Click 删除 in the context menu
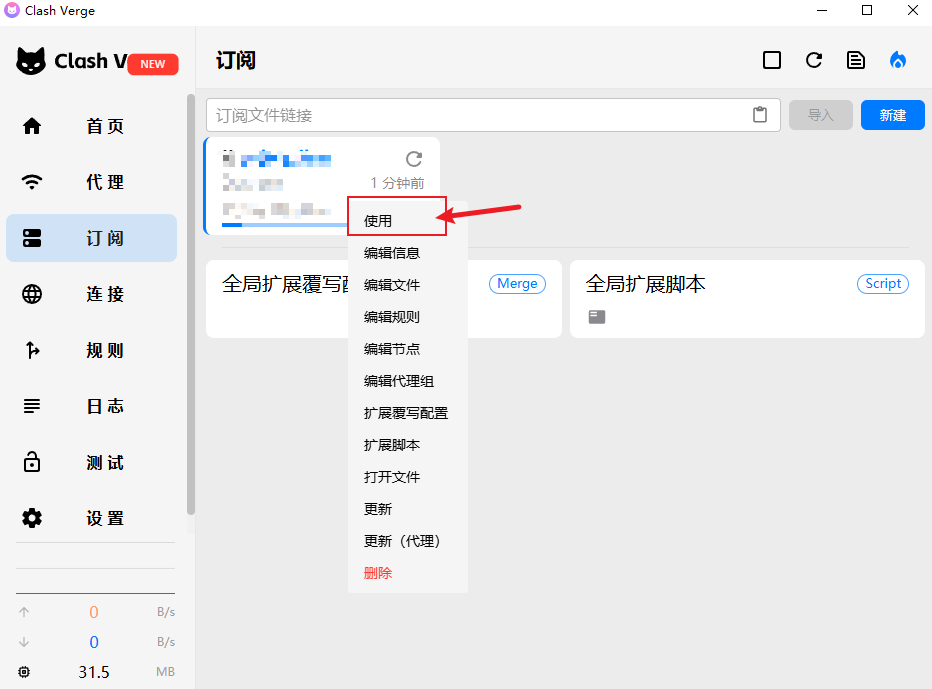This screenshot has width=932, height=689. [378, 573]
